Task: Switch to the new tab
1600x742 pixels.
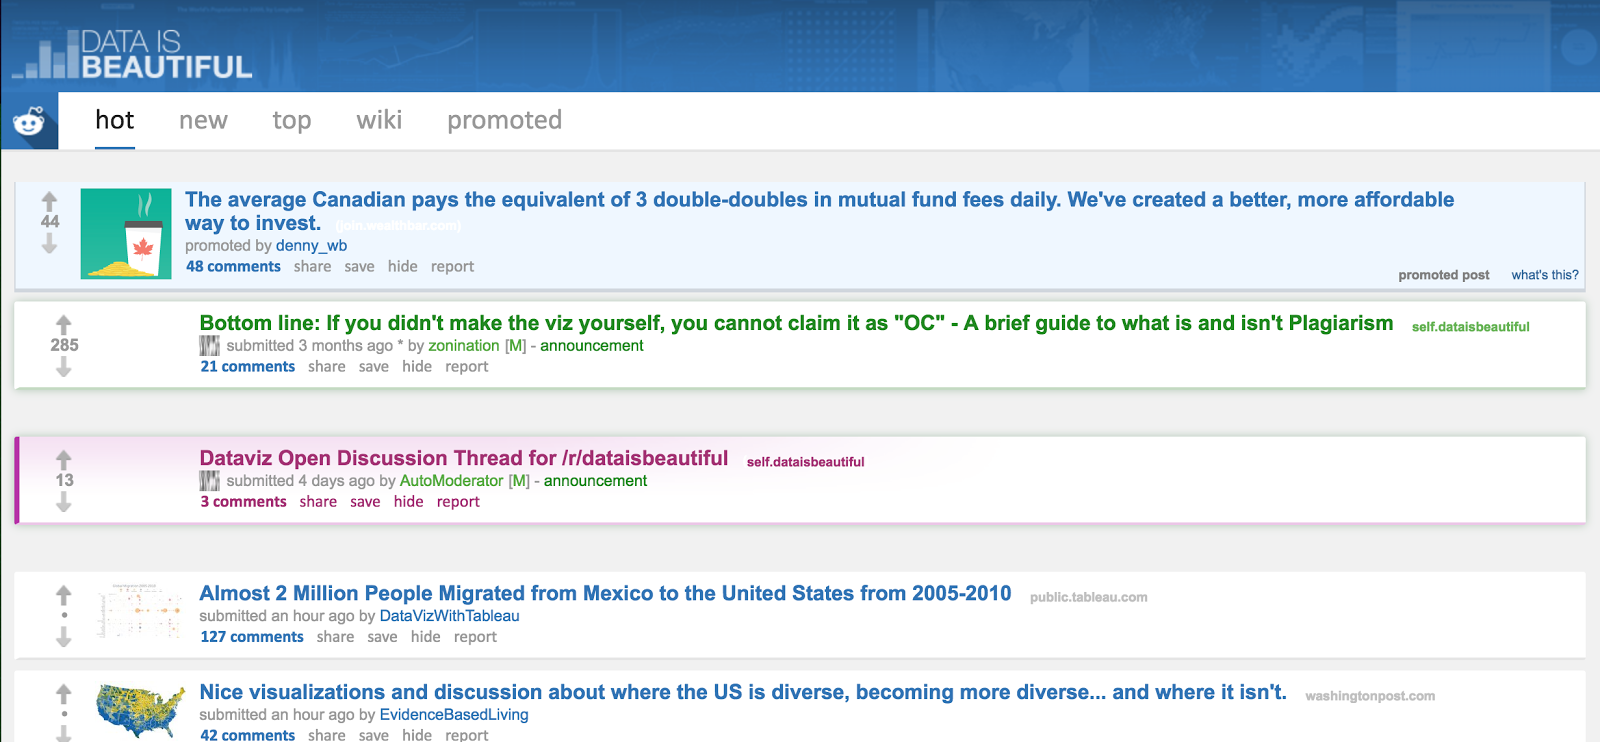Action: click(203, 120)
